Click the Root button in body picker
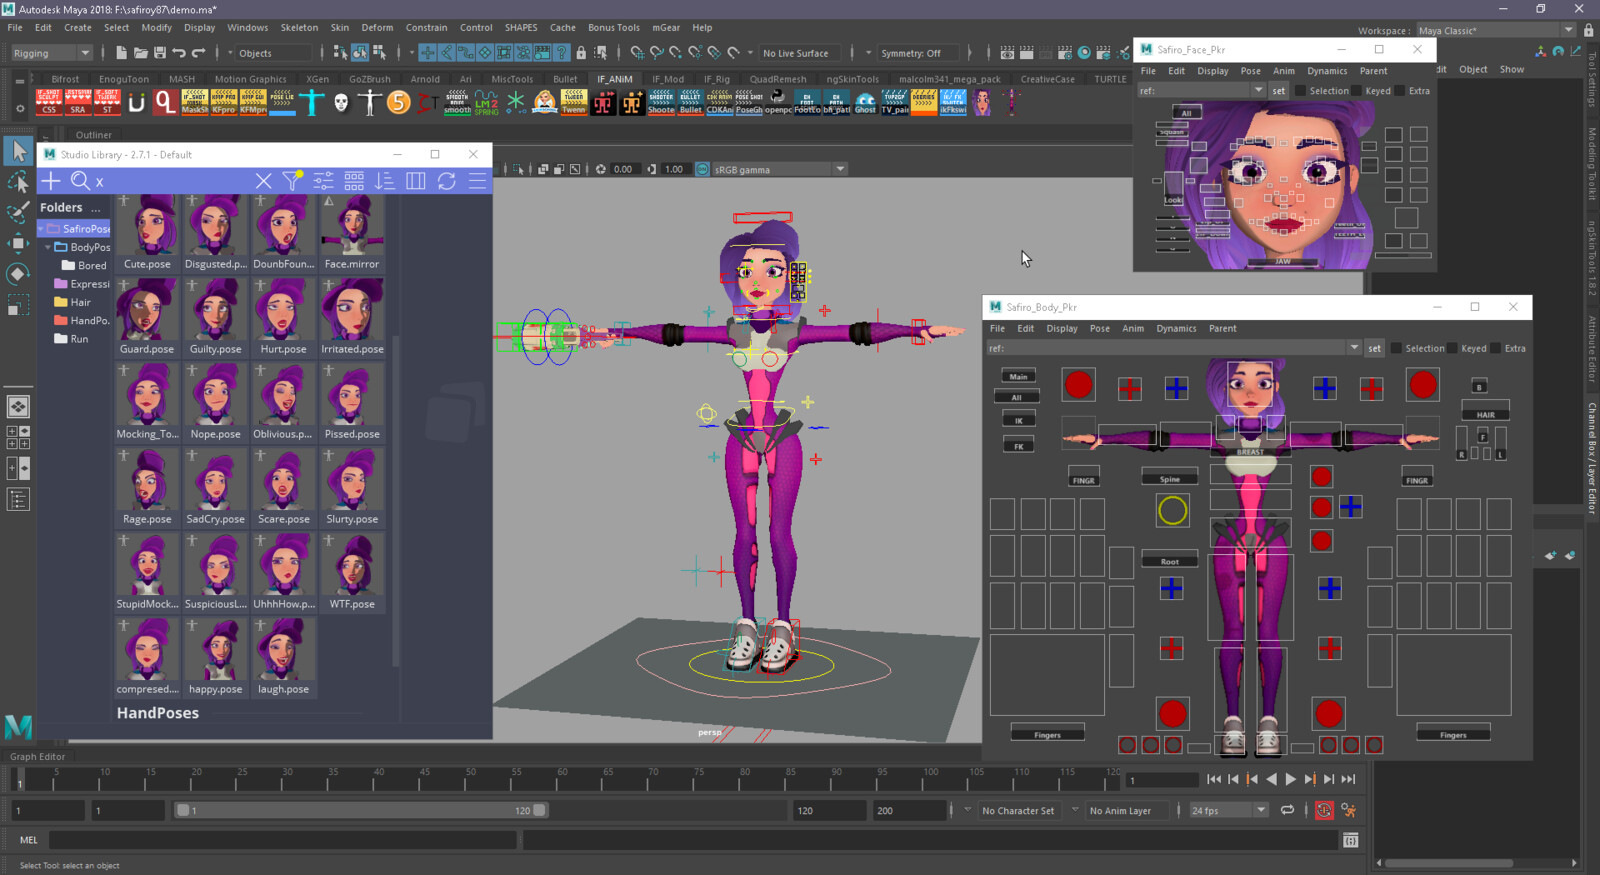This screenshot has height=875, width=1600. pos(1170,561)
